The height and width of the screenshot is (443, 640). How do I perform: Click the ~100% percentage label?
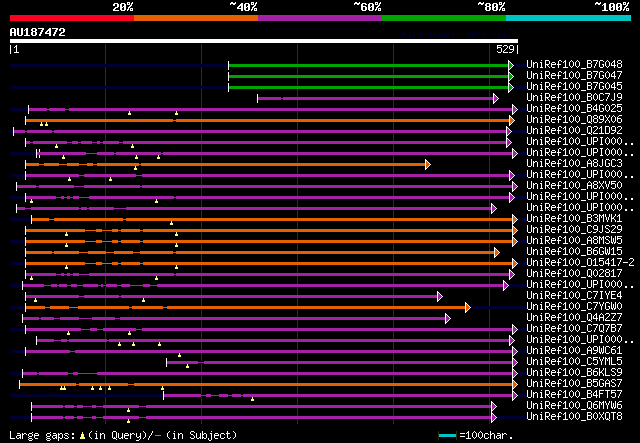611,7
